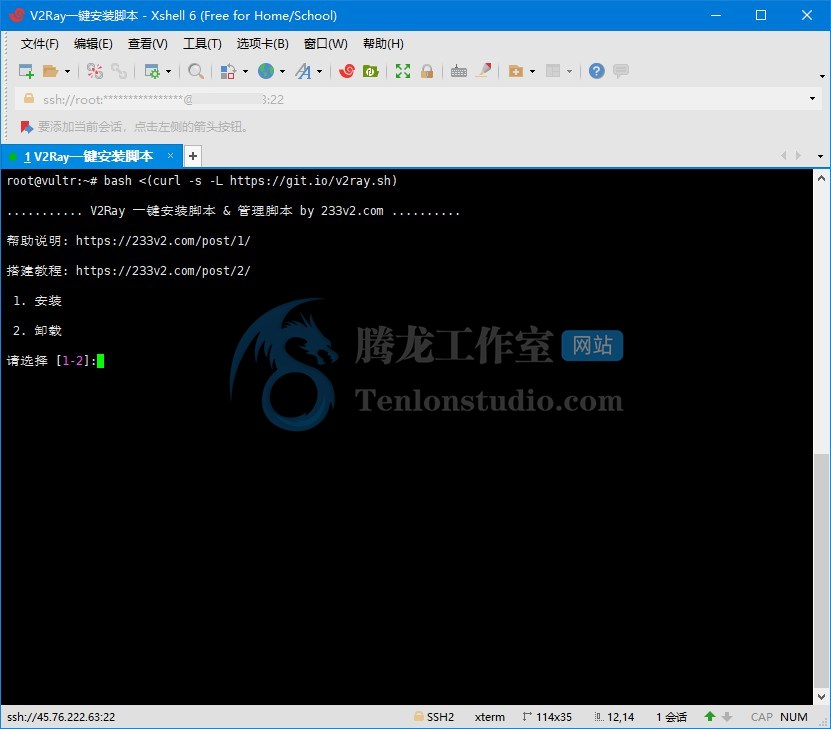This screenshot has width=831, height=729.
Task: Open the tab list dropdown arrow
Action: (820, 156)
